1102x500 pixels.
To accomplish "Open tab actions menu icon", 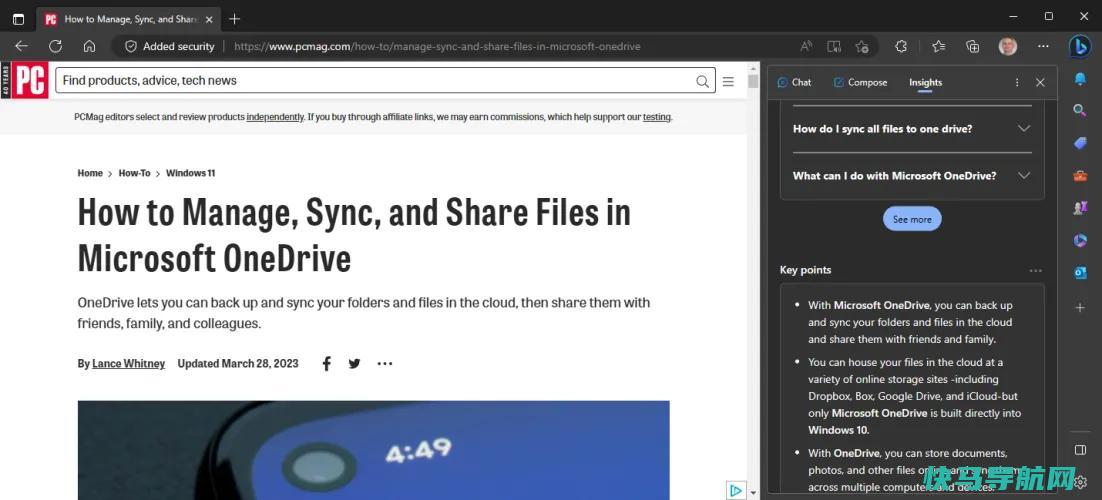I will [18, 19].
